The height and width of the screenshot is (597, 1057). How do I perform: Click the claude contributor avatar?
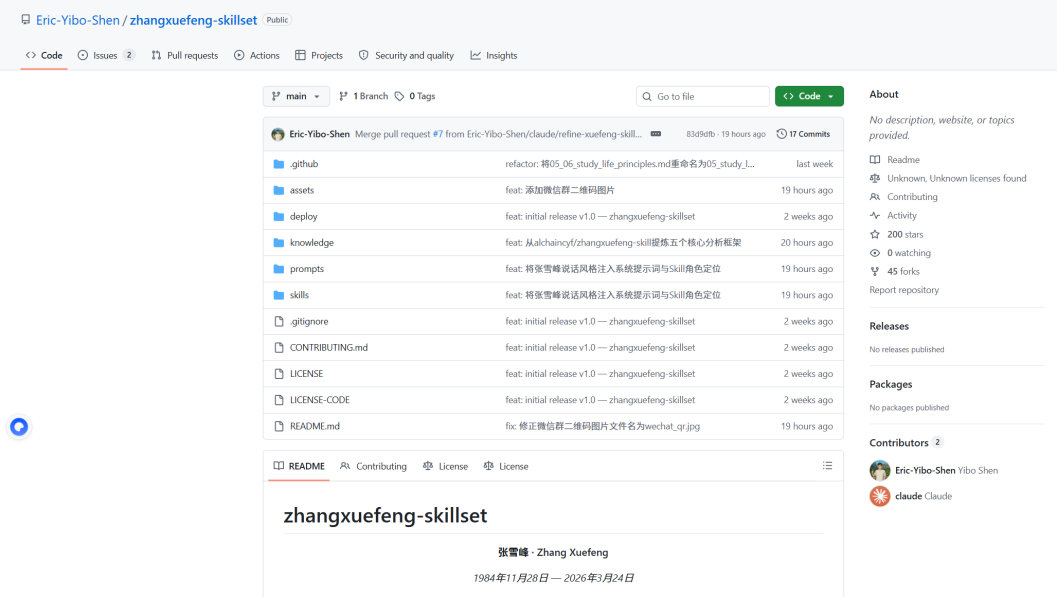click(x=880, y=496)
